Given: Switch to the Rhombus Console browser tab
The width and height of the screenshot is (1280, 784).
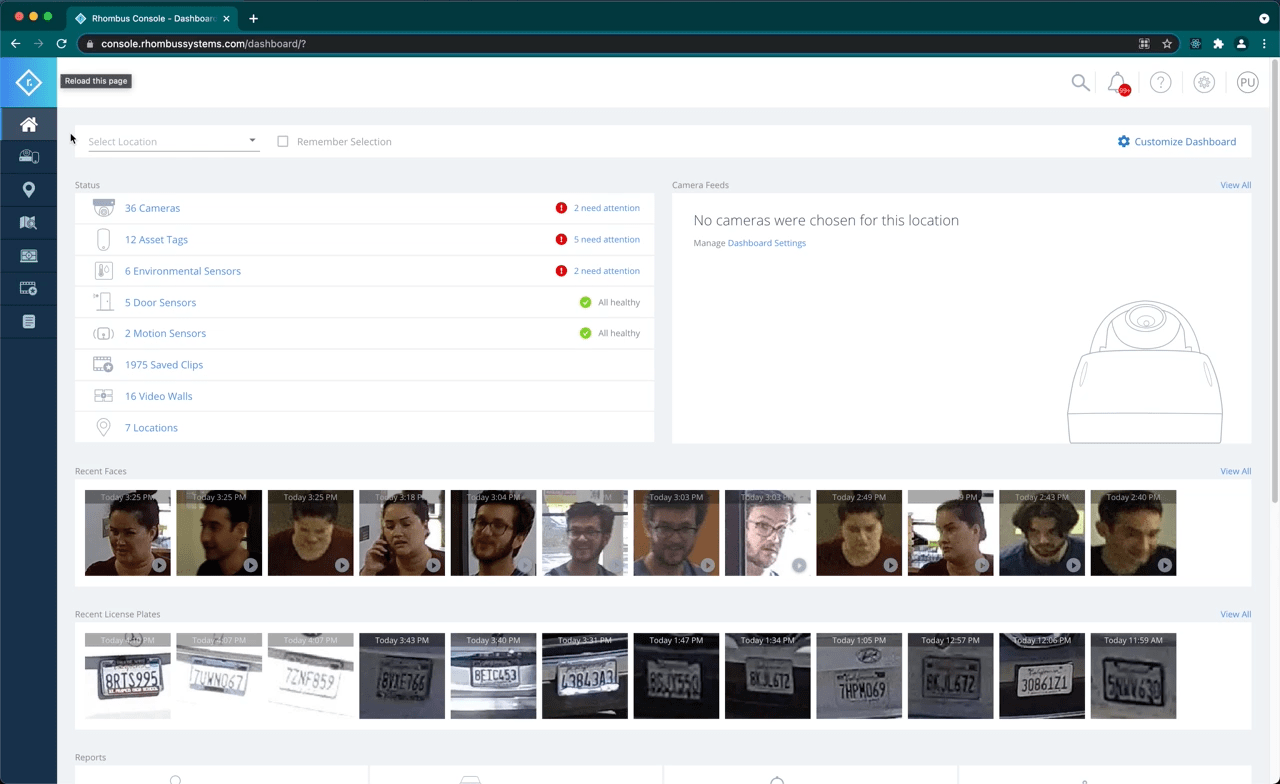Looking at the screenshot, I should [150, 18].
